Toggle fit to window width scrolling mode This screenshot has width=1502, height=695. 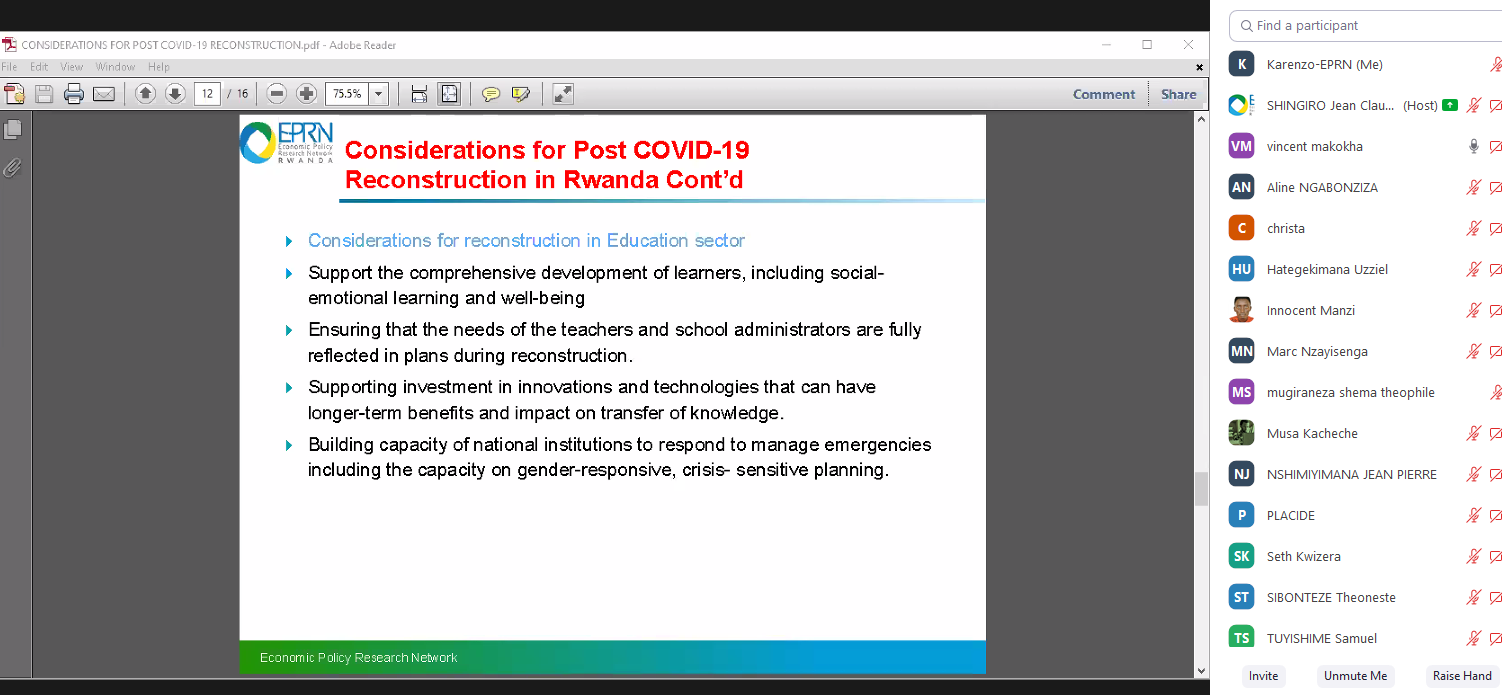[x=419, y=94]
